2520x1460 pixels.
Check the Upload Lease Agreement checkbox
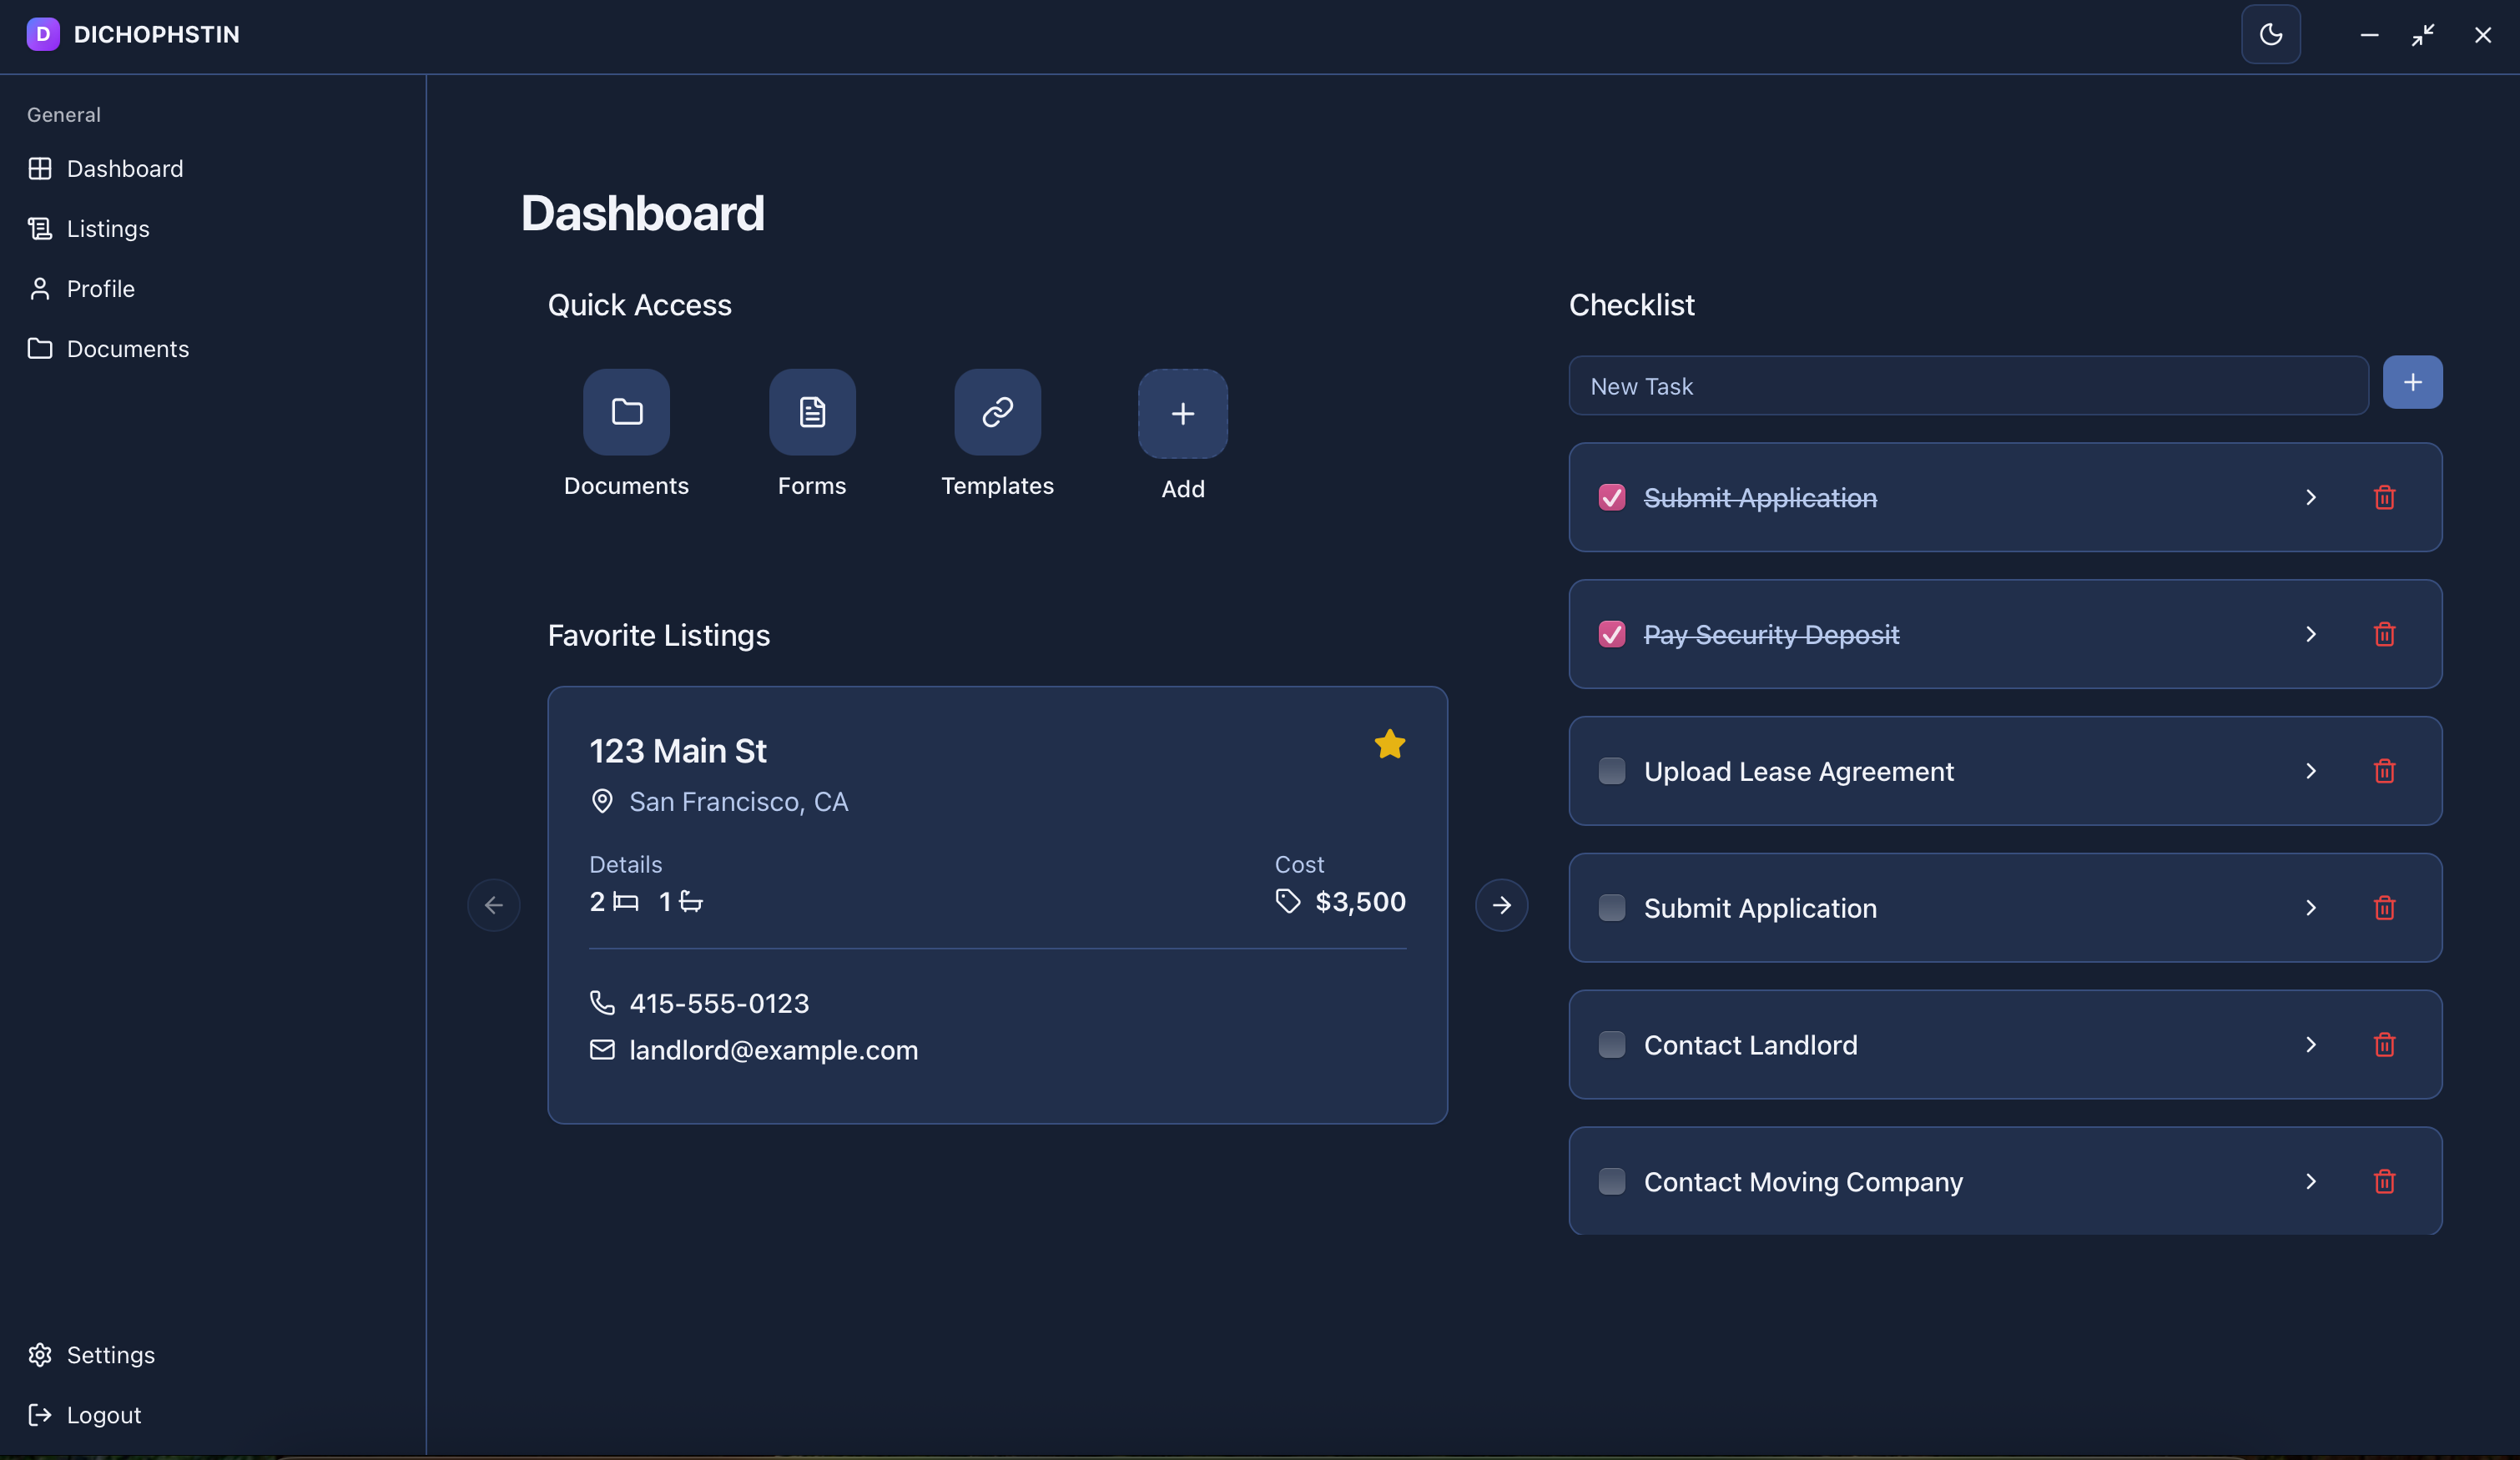pos(1611,771)
